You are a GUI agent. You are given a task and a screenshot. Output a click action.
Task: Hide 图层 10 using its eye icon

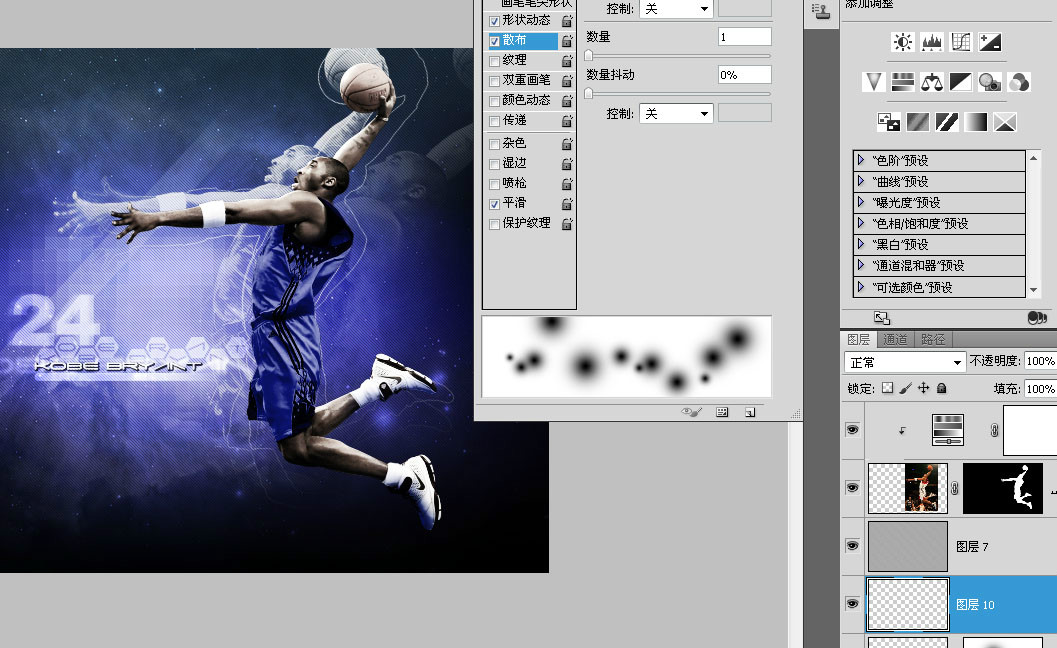(852, 603)
